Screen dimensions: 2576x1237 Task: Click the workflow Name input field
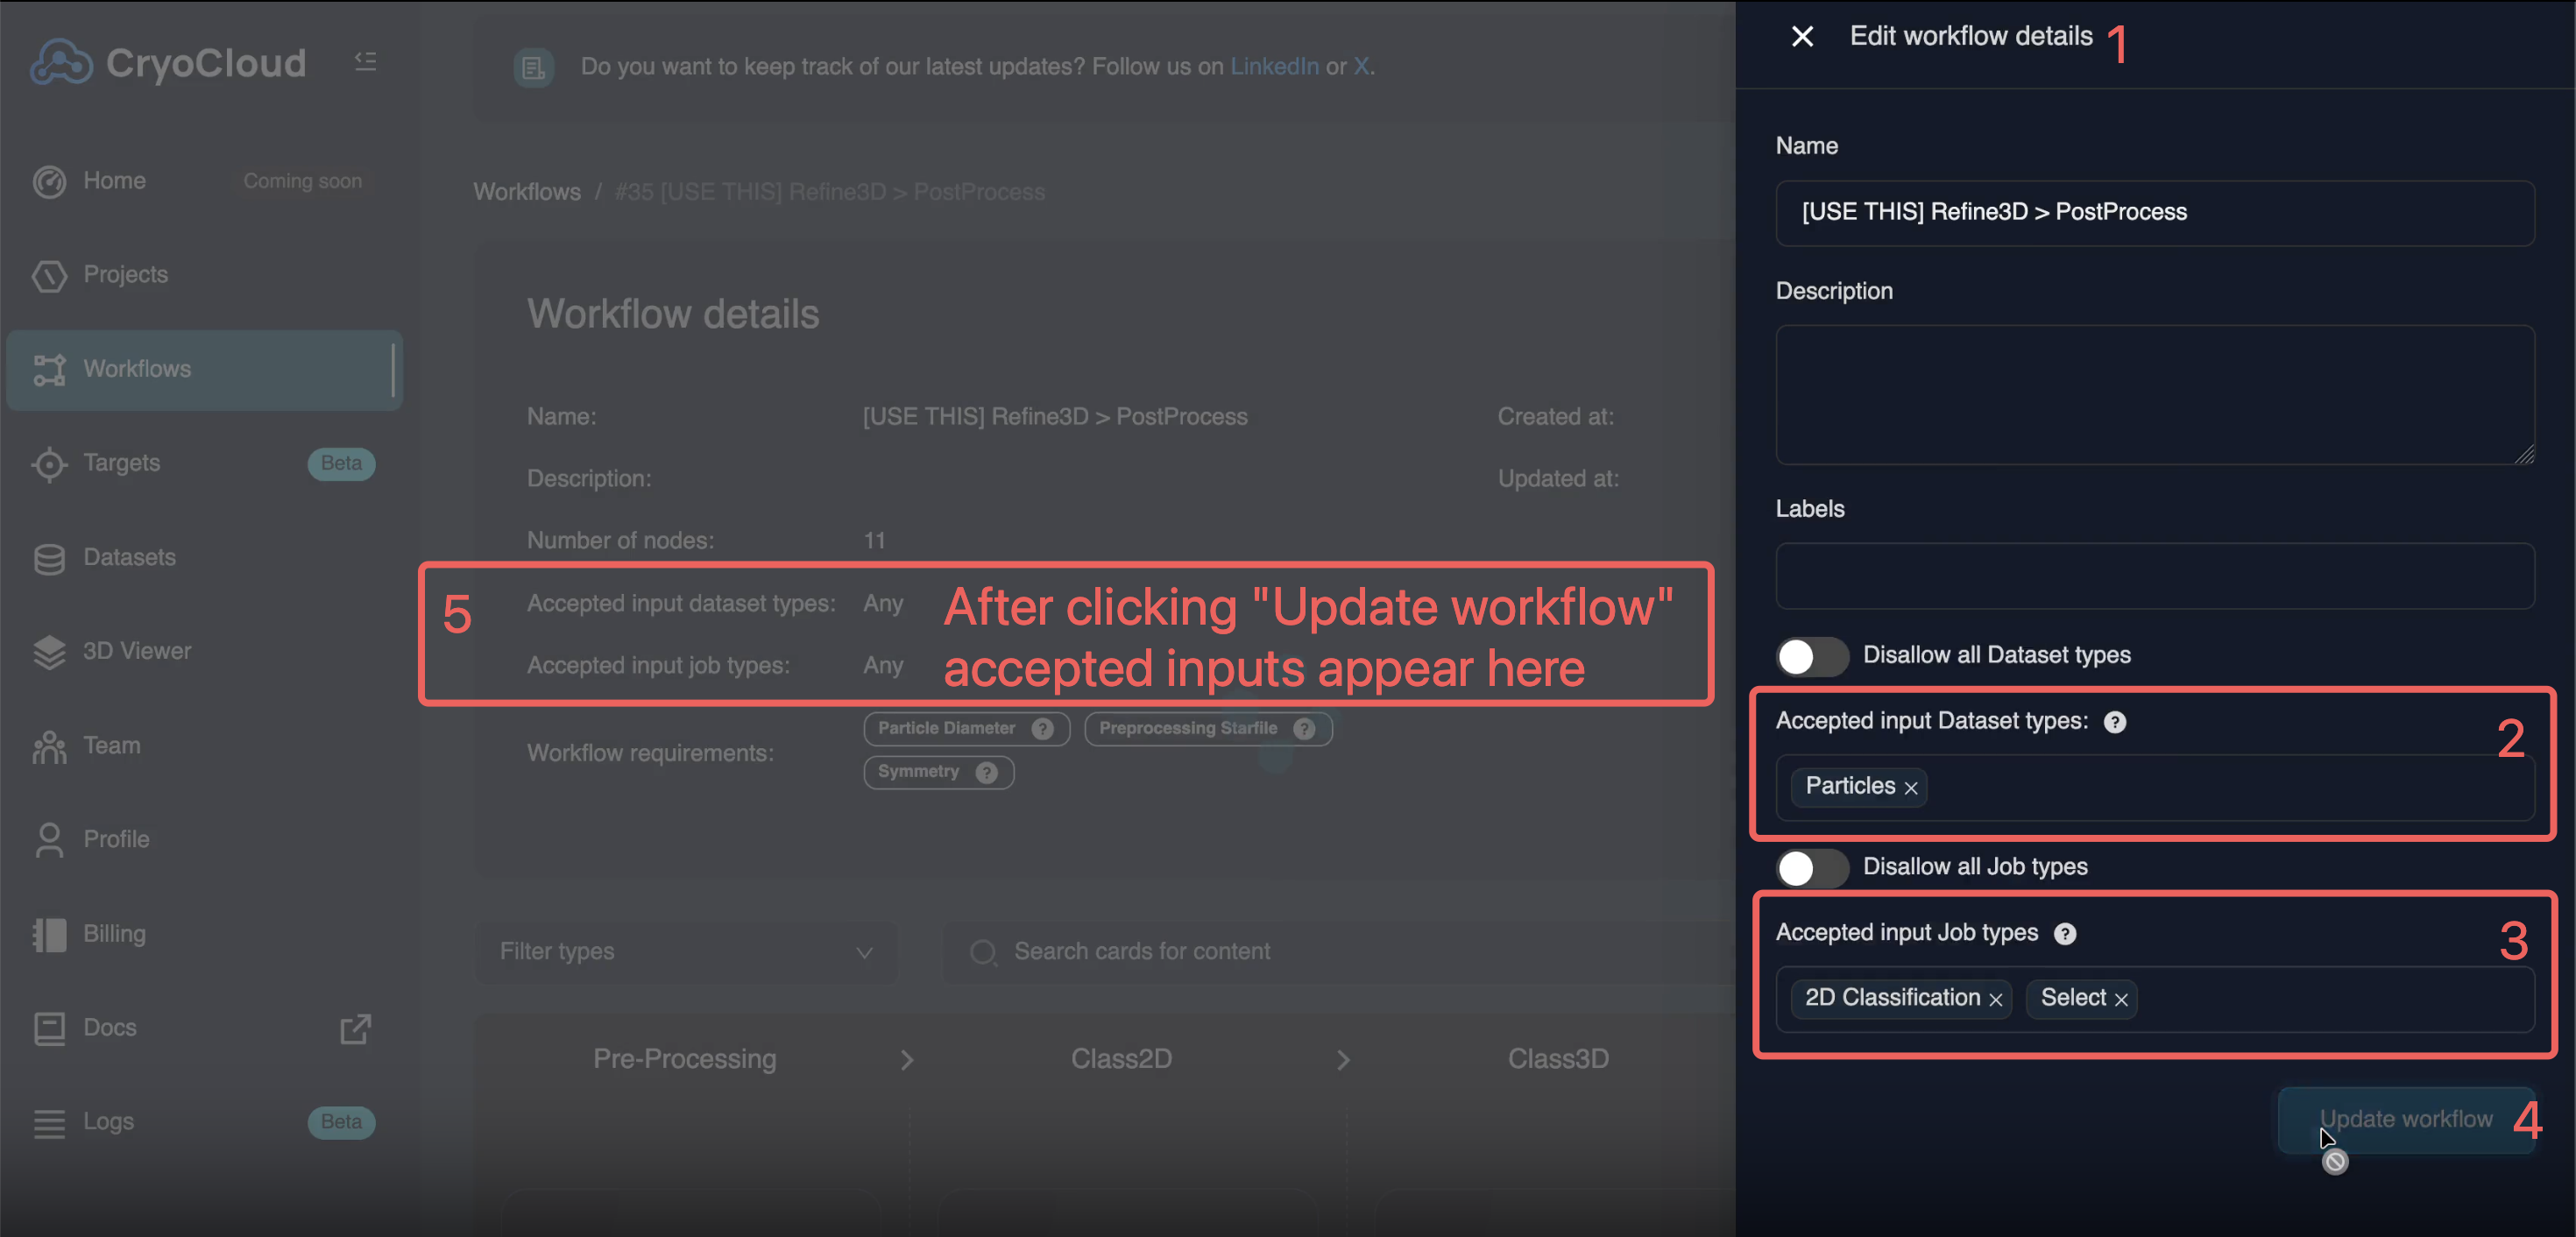point(2154,212)
